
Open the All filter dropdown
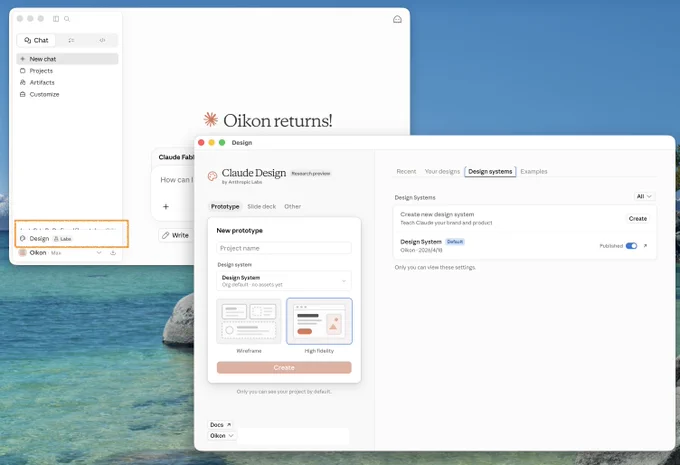644,196
